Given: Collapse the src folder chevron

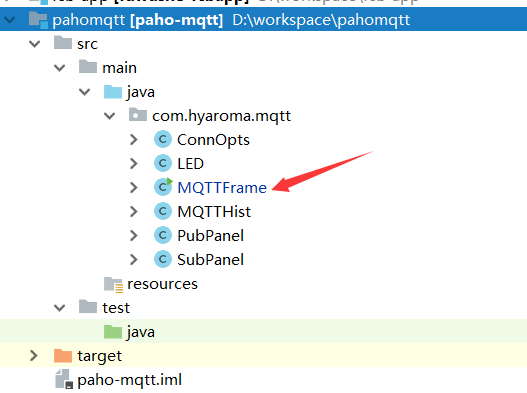Looking at the screenshot, I should [x=35, y=44].
